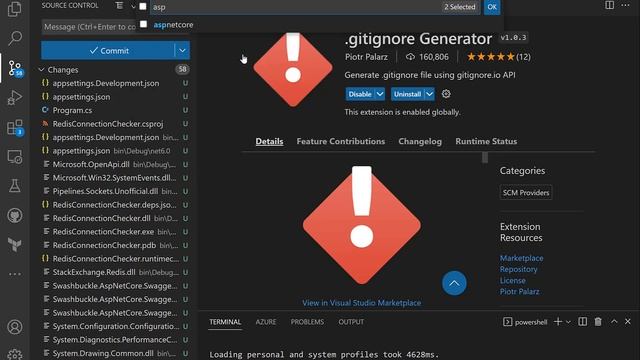Open the Explorer view in activity bar
This screenshot has height=360, width=640.
pyautogui.click(x=15, y=9)
